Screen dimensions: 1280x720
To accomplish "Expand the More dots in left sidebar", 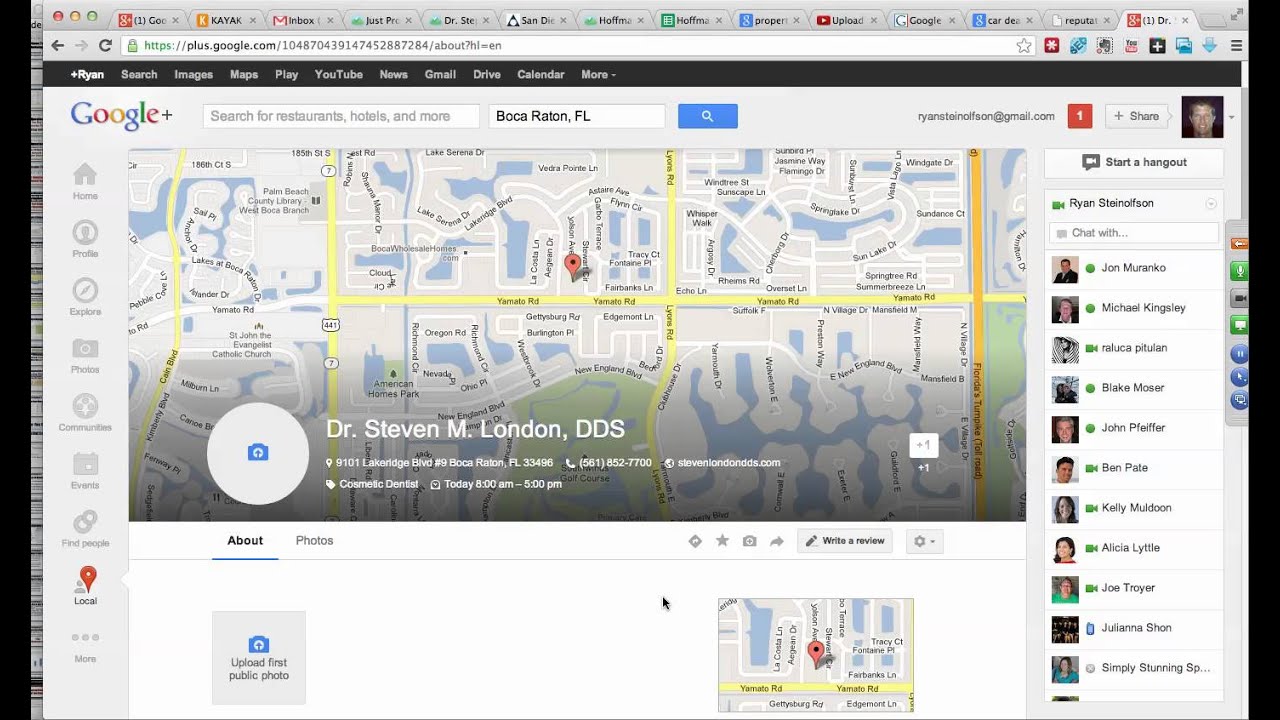I will click(x=85, y=645).
